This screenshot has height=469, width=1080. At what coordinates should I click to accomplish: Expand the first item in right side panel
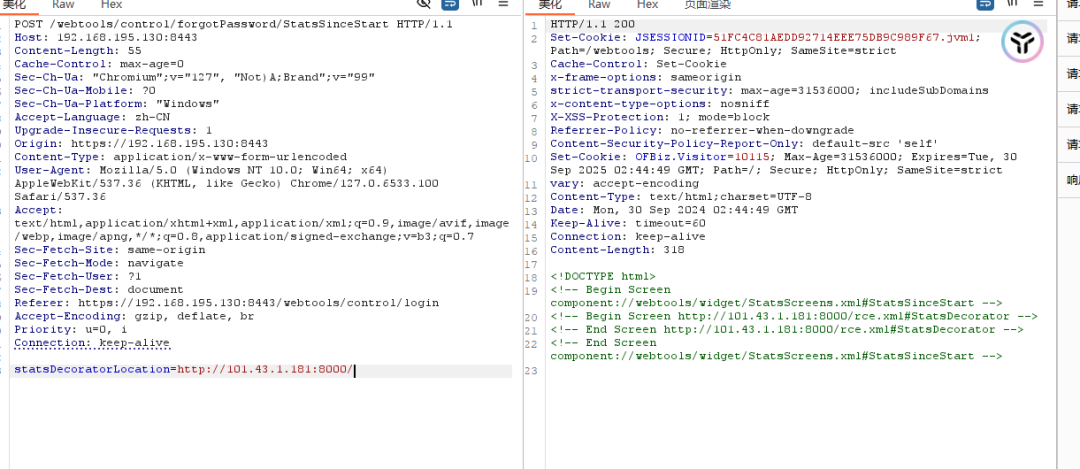click(1072, 40)
